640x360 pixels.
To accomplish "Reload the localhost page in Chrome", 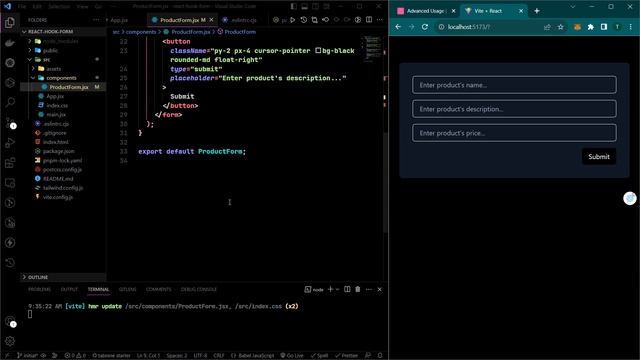I will tap(425, 27).
